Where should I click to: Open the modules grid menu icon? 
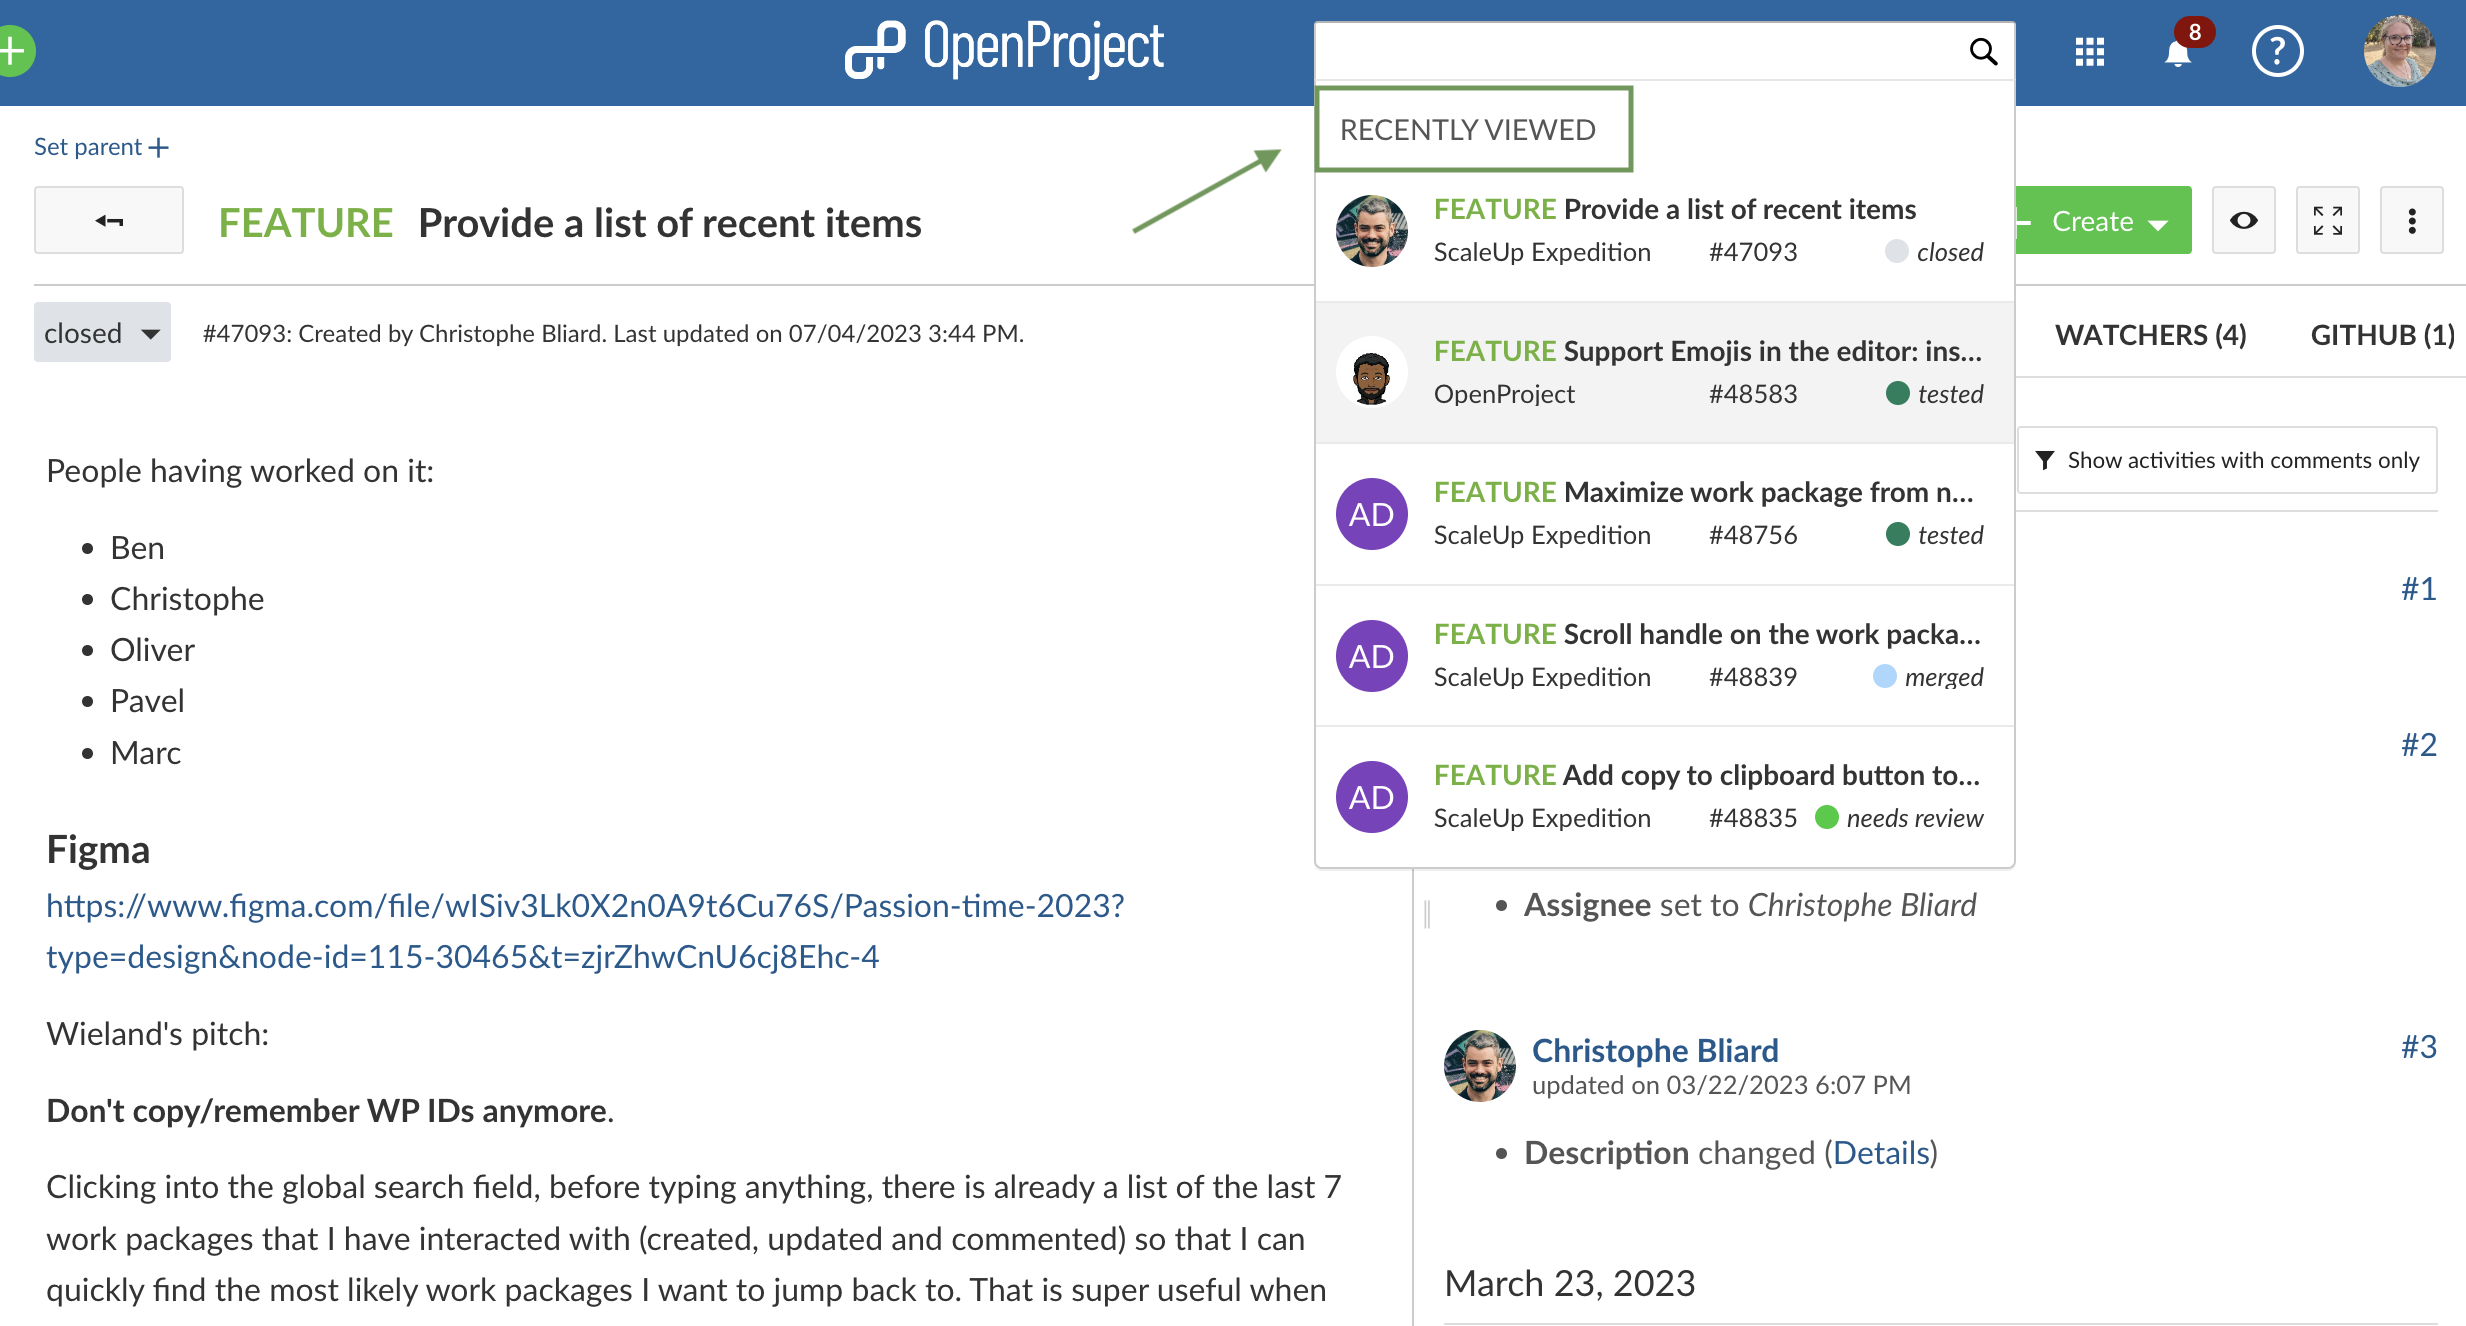[2089, 52]
